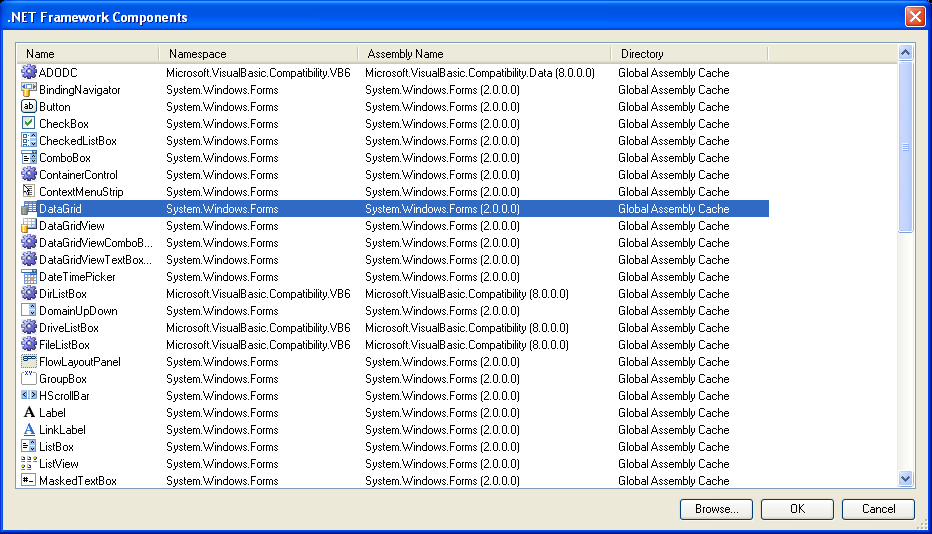Click the ContextMenuStrip icon
Screen dimensions: 932x534
click(29, 191)
